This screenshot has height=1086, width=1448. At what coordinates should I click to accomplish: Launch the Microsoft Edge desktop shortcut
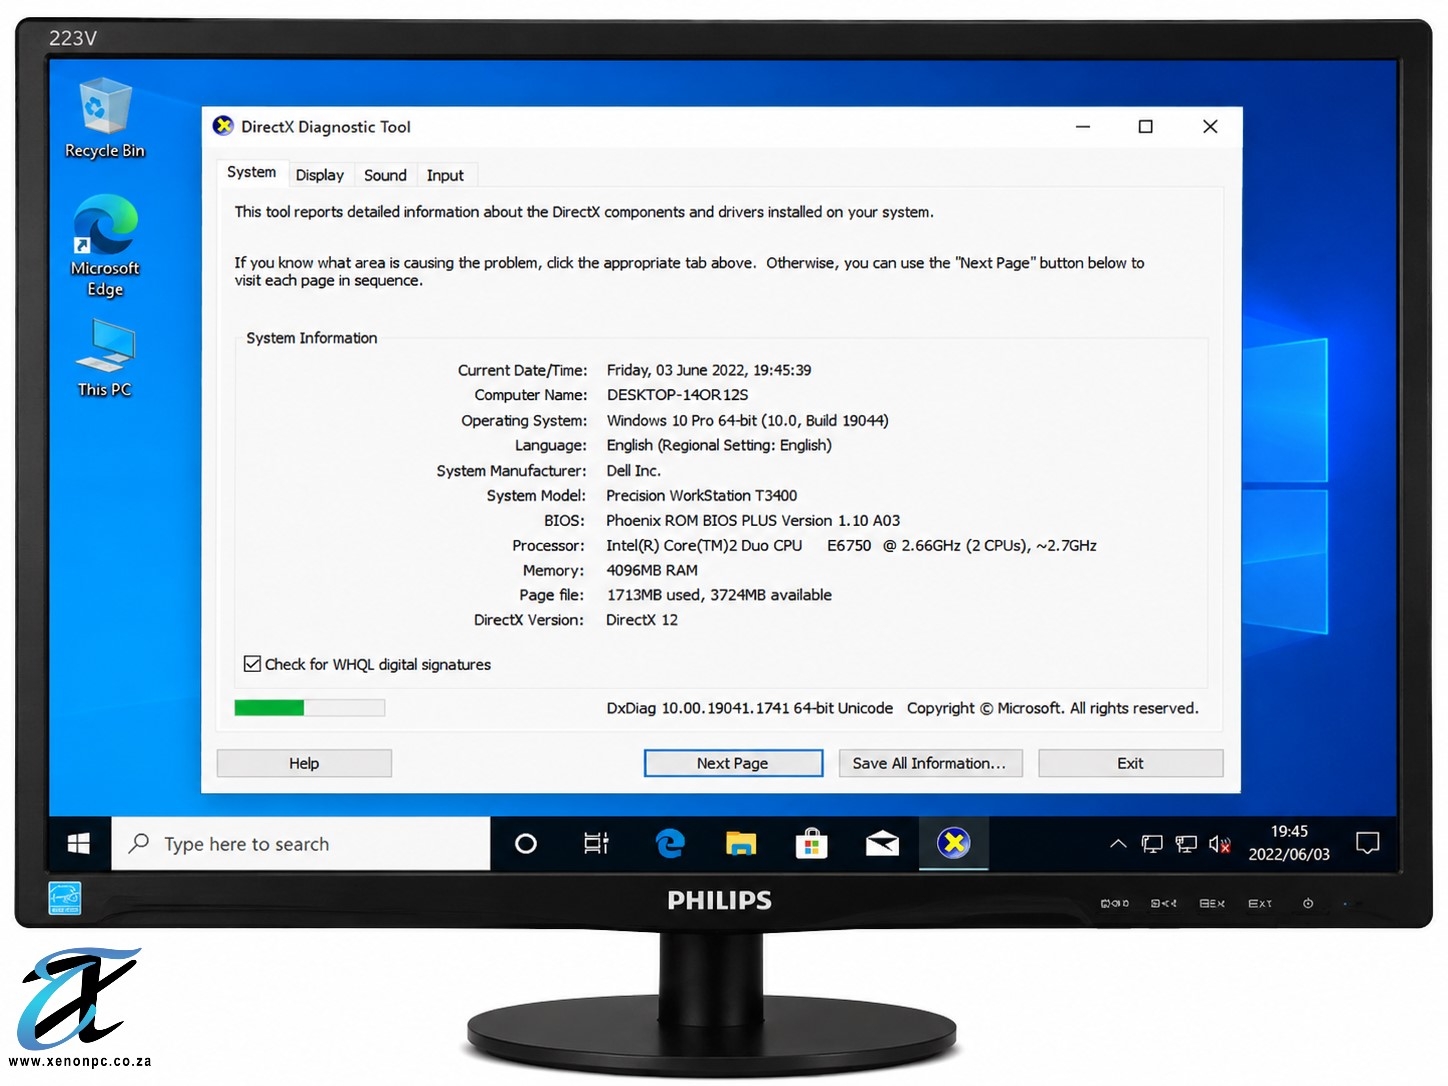coord(104,245)
